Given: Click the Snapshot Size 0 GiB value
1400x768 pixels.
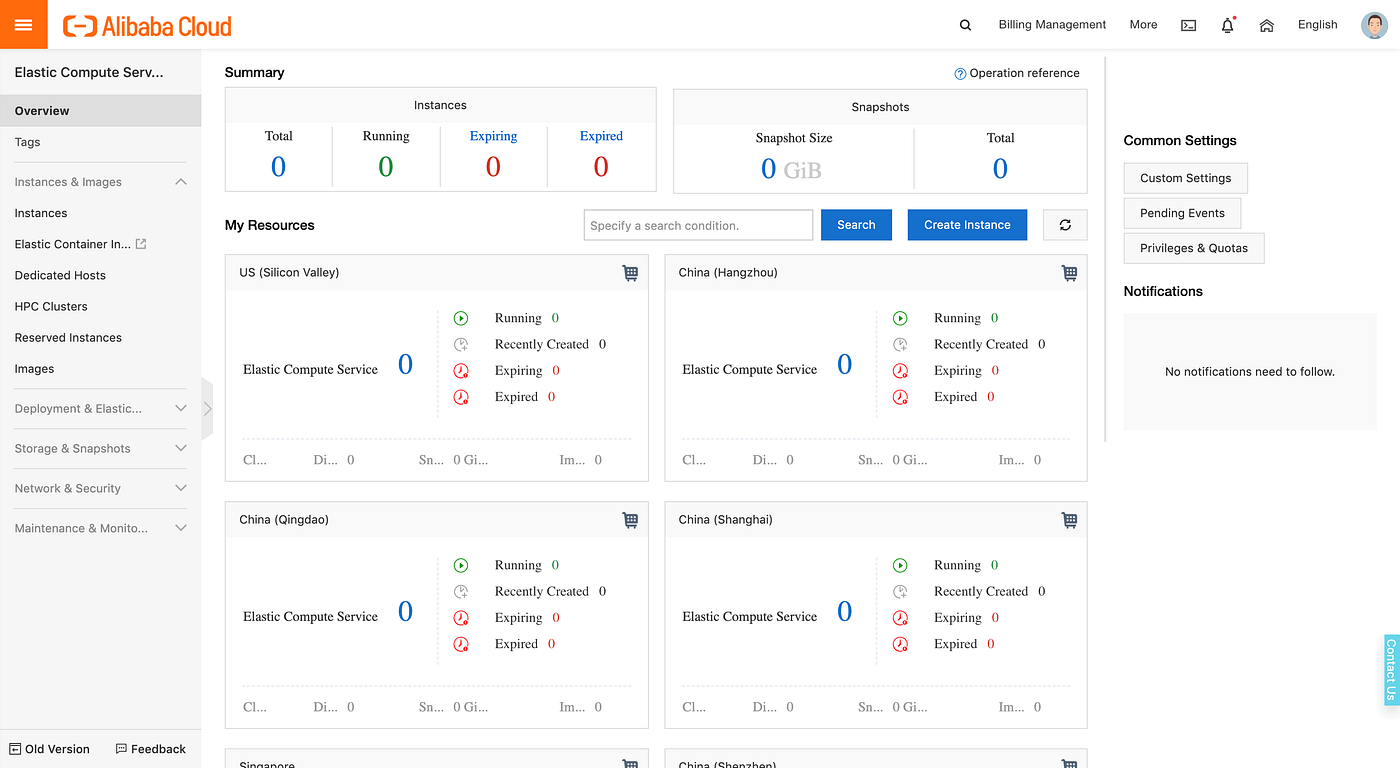Looking at the screenshot, I should (791, 169).
